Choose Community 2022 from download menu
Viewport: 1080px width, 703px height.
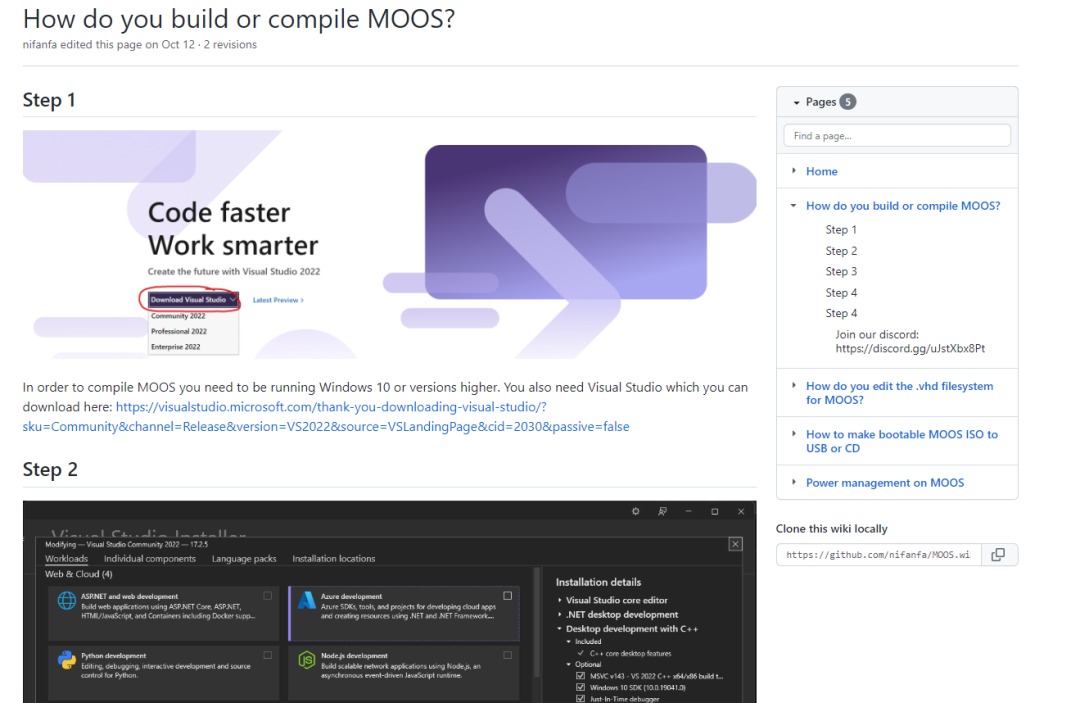tap(178, 316)
